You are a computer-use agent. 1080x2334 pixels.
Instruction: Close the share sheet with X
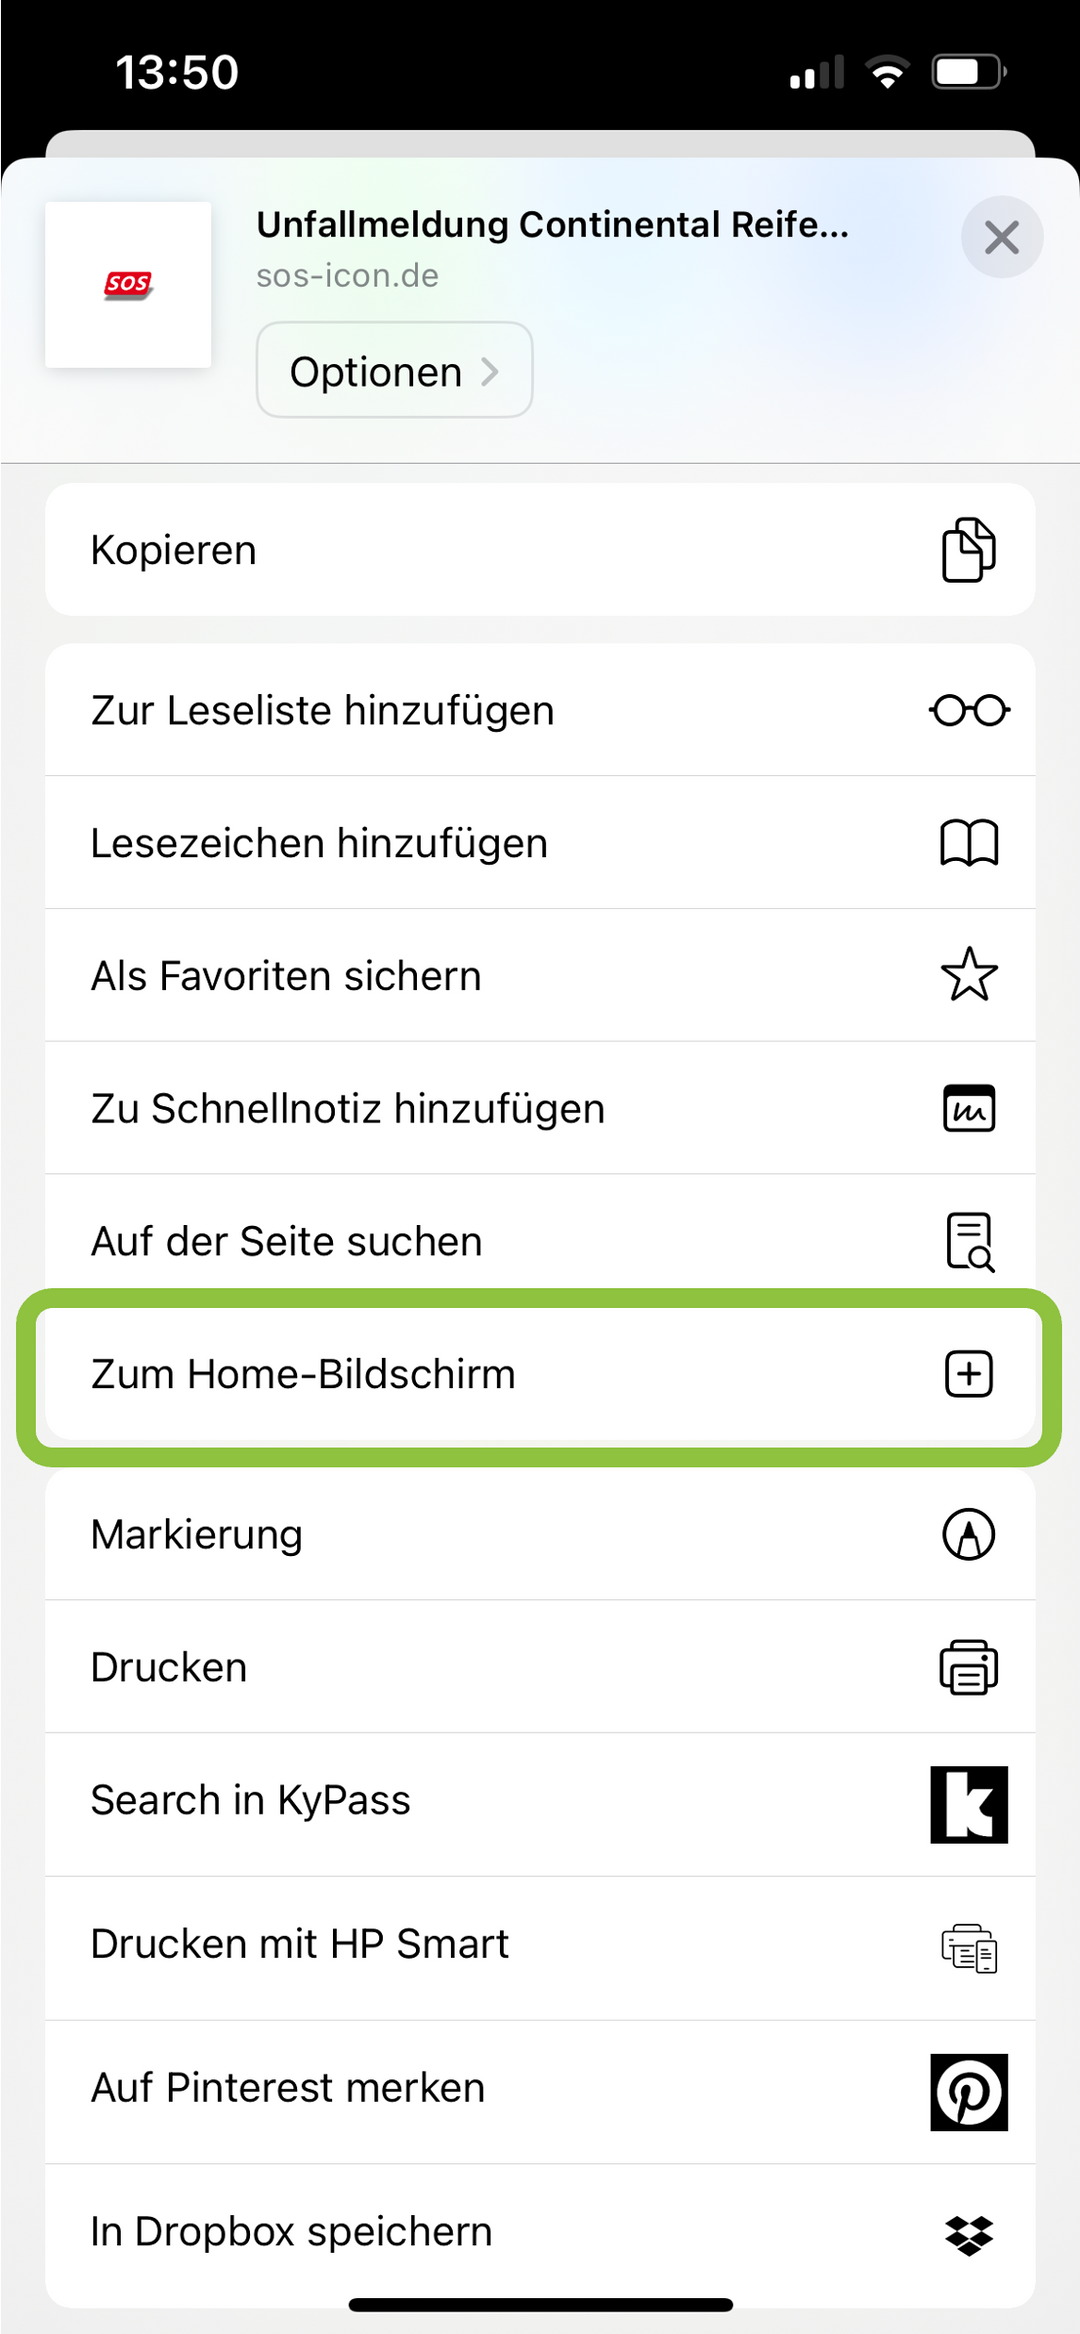pos(1001,238)
